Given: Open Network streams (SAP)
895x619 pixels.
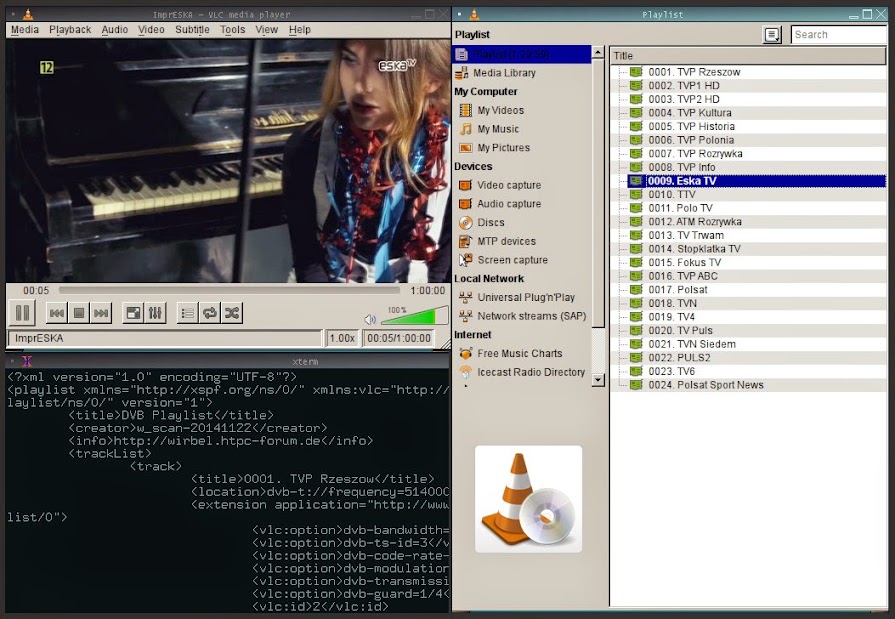Looking at the screenshot, I should [522, 316].
